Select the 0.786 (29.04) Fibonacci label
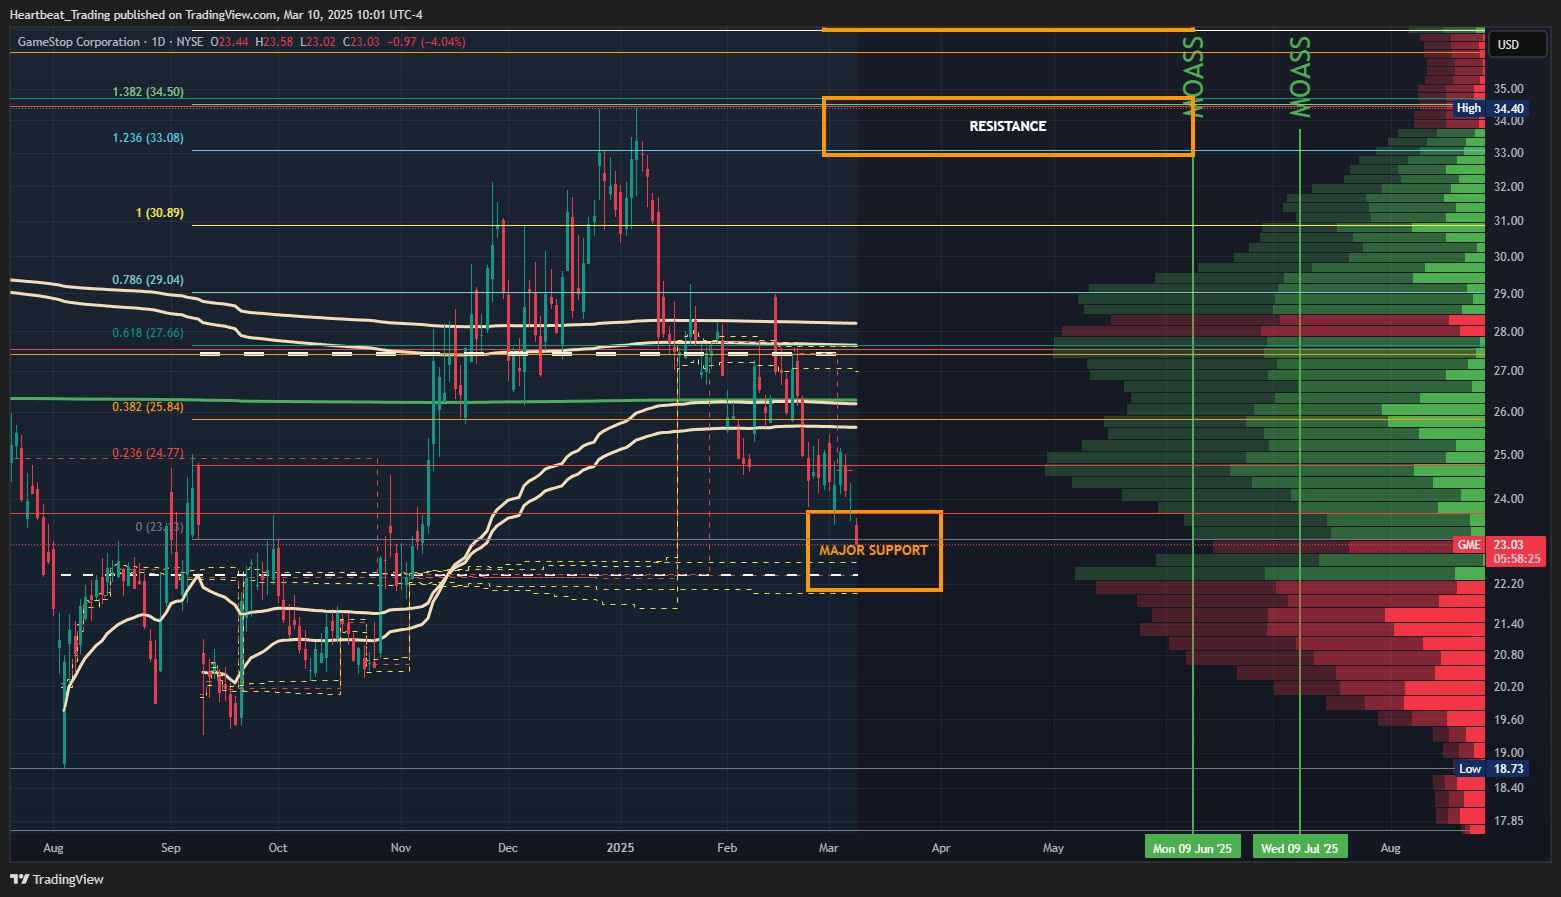 tap(148, 280)
